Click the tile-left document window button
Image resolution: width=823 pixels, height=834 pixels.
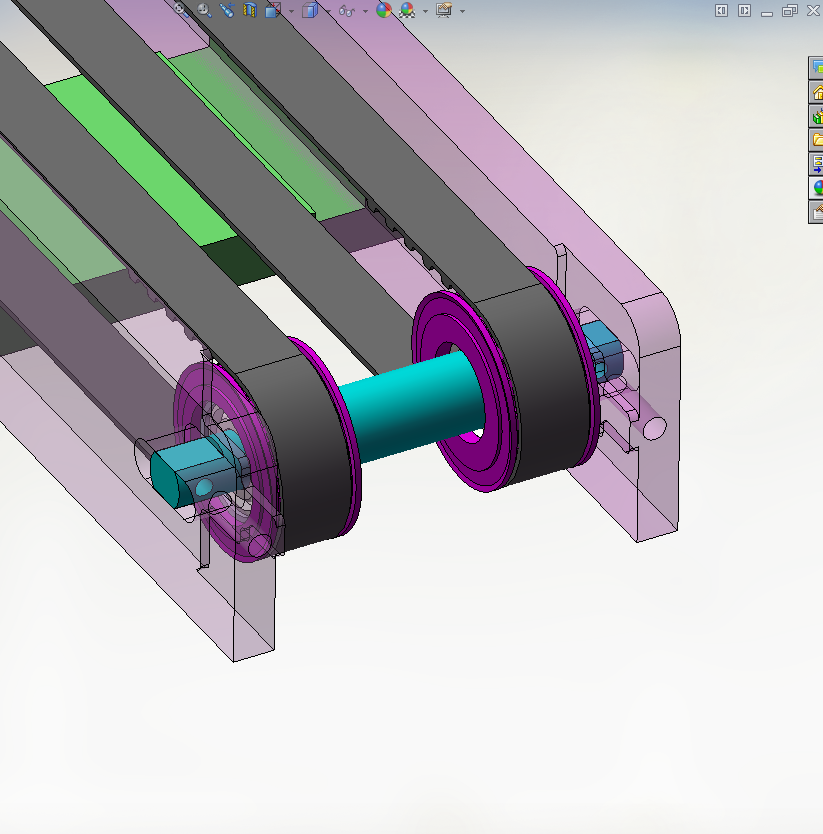721,11
